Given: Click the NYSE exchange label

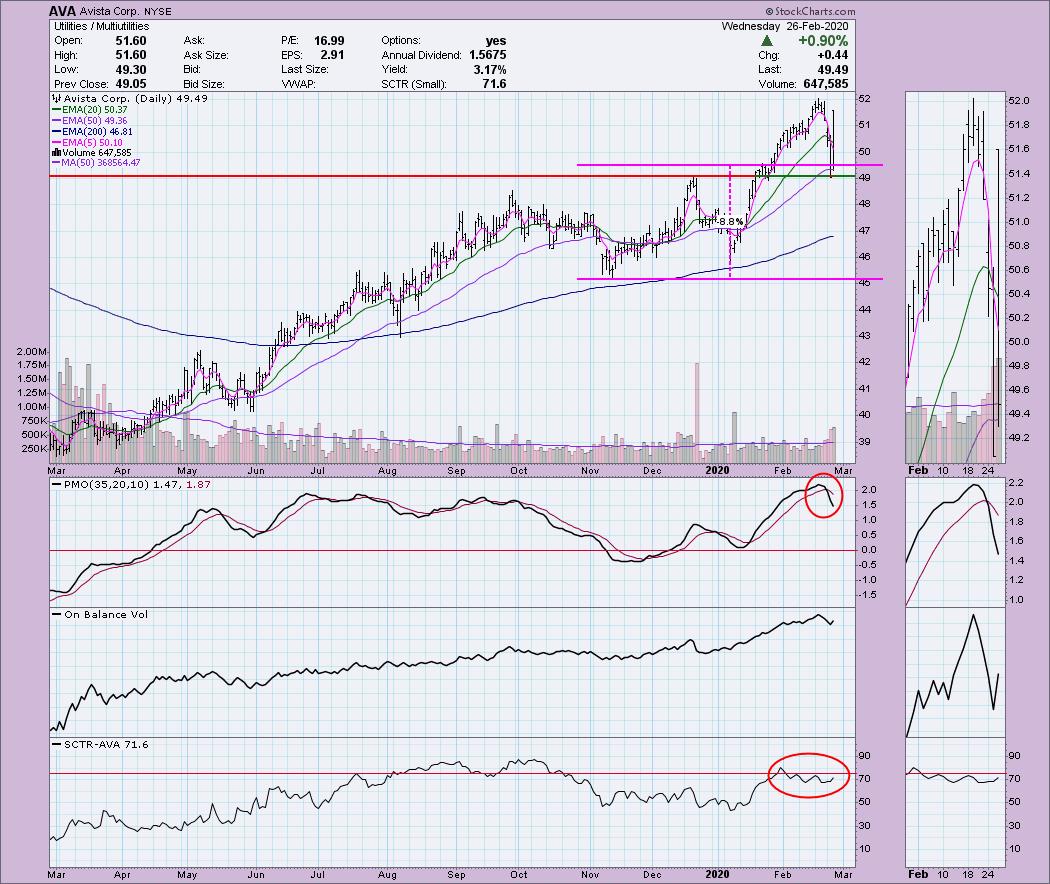Looking at the screenshot, I should (157, 11).
